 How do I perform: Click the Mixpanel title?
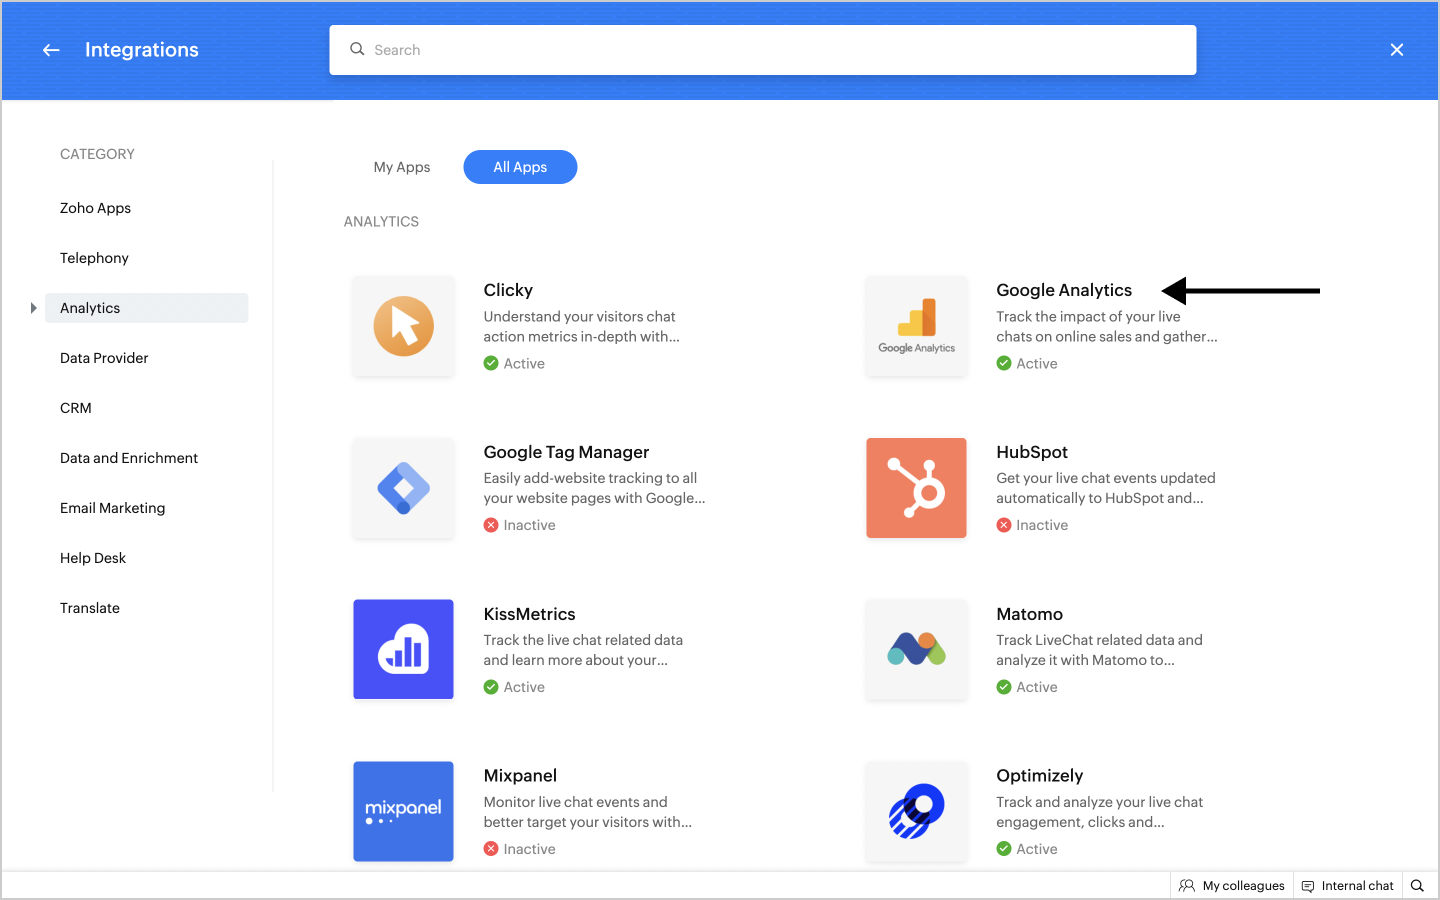coord(520,776)
